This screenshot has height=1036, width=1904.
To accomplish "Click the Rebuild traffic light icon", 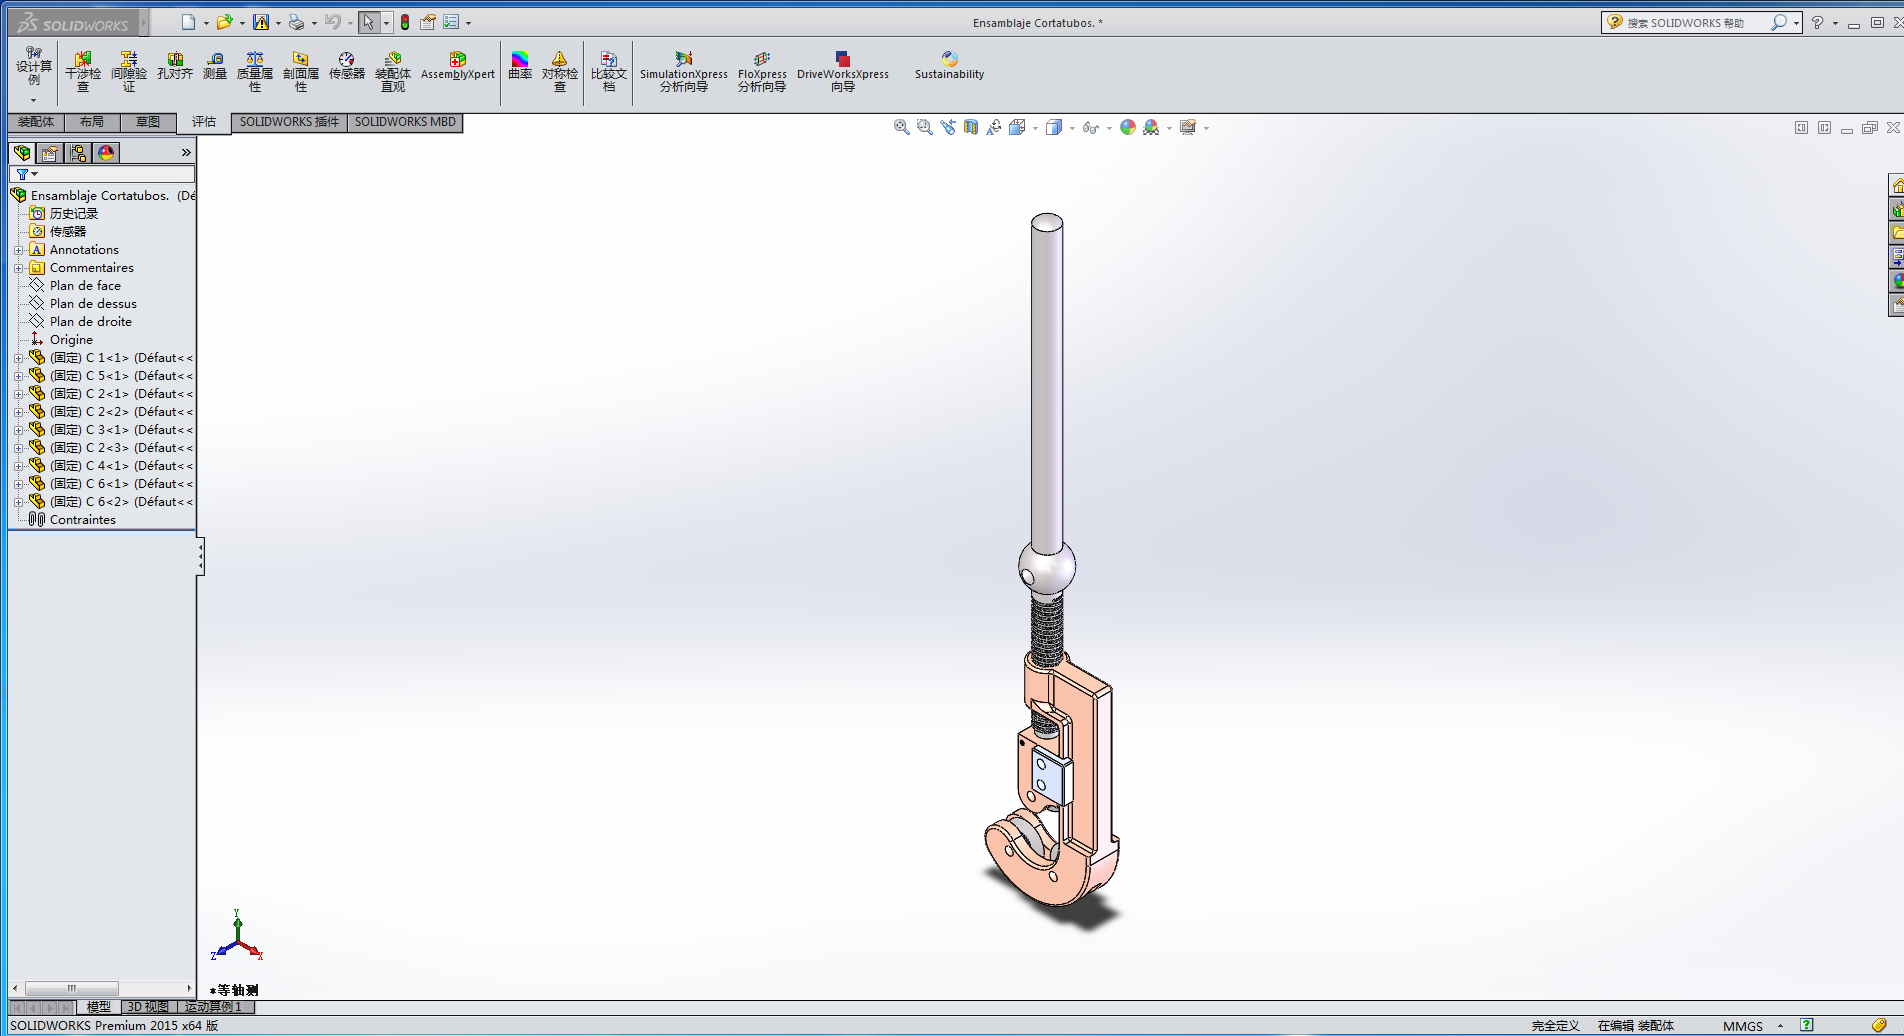I will 405,22.
